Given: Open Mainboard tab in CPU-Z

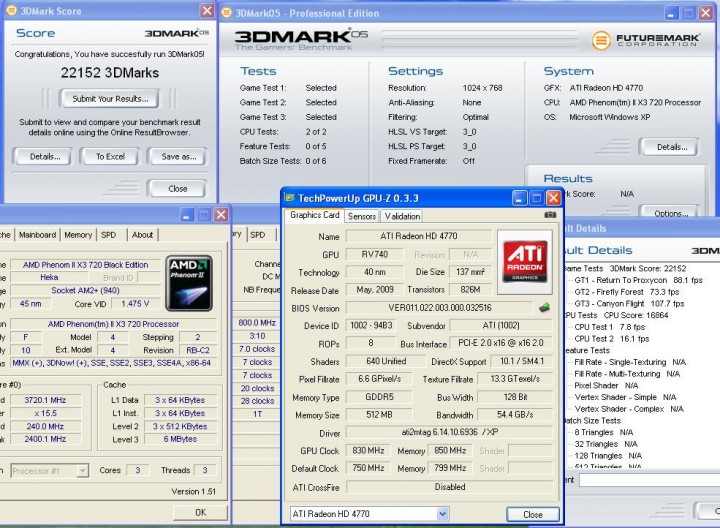Looking at the screenshot, I should pos(37,235).
